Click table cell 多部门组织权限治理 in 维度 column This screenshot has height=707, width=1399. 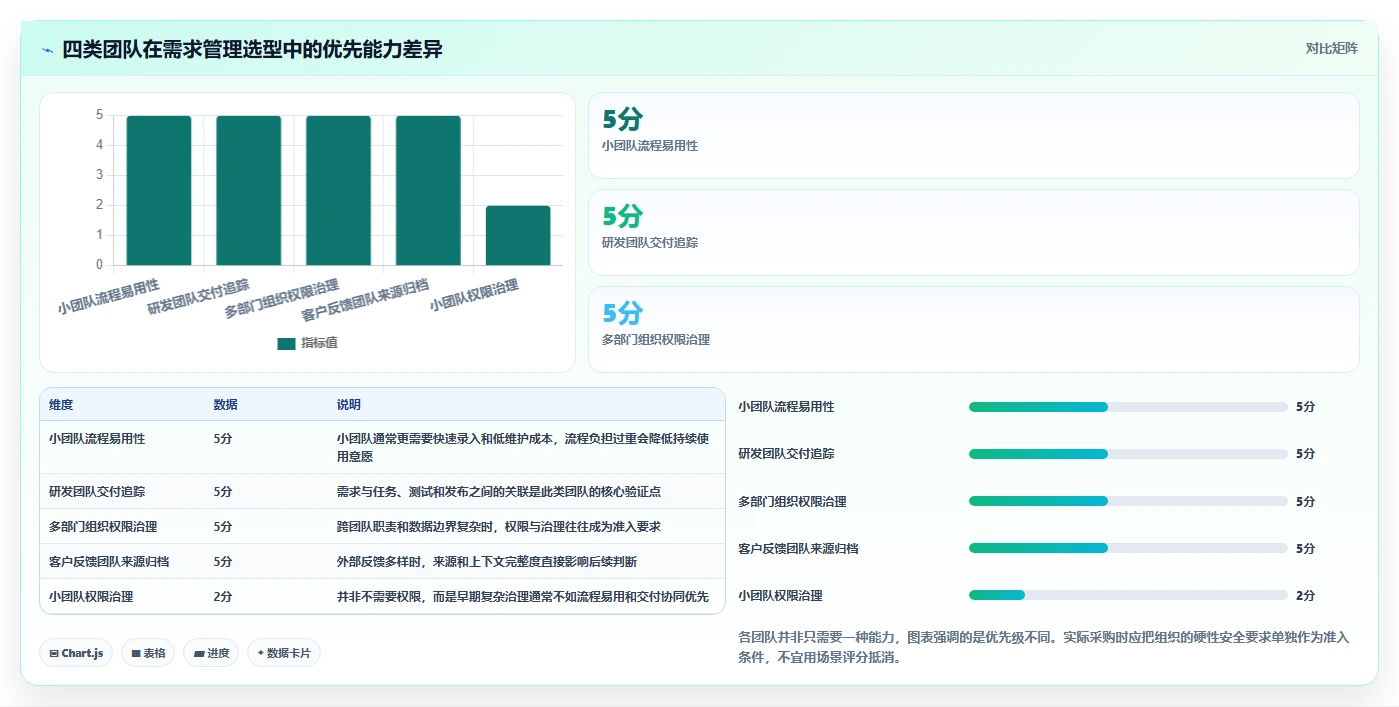point(103,527)
